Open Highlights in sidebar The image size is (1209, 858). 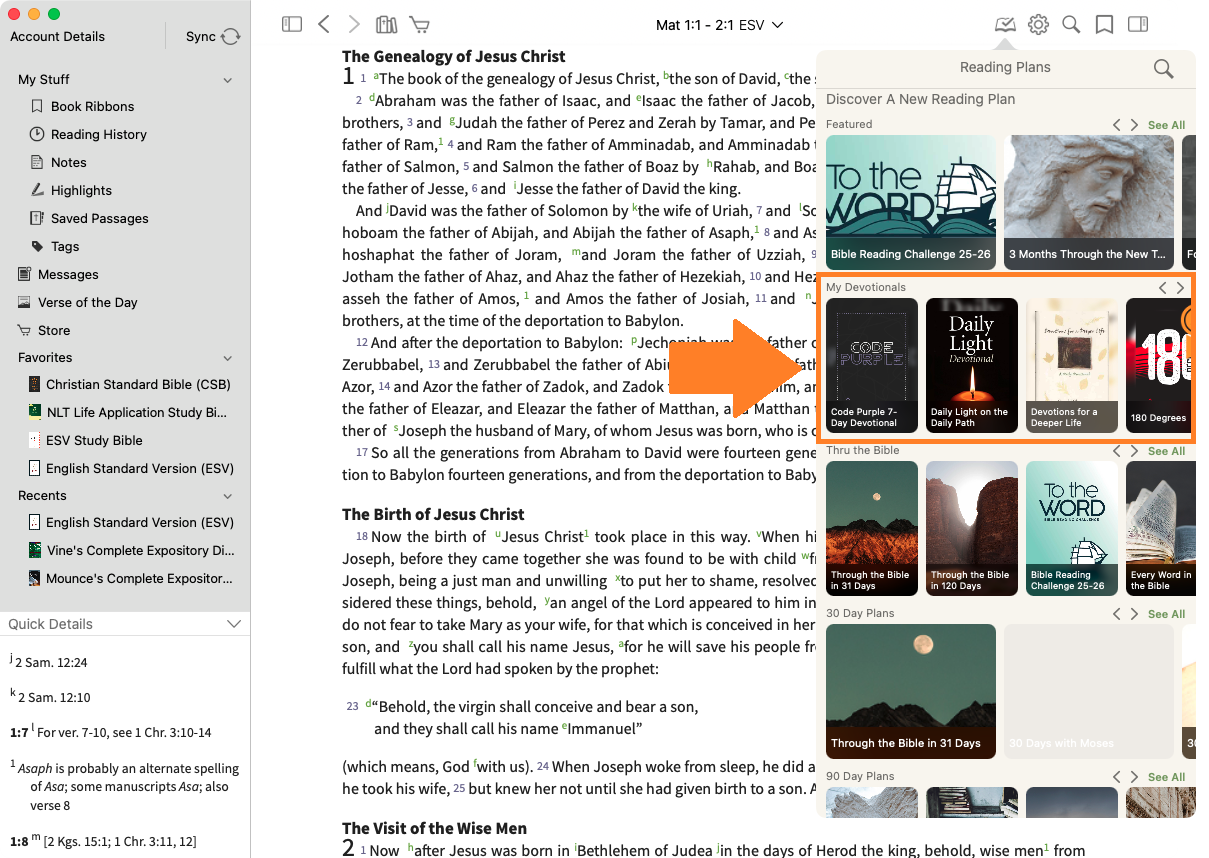81,190
